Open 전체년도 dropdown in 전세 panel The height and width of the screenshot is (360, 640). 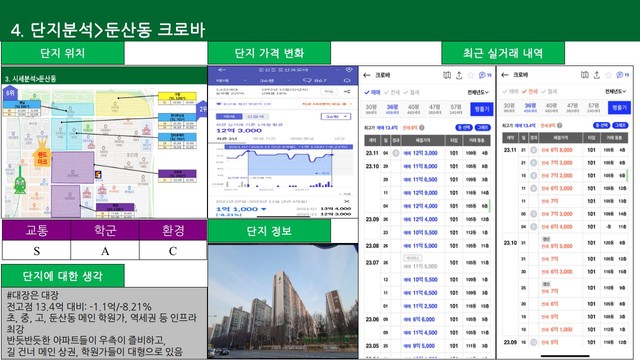coord(616,91)
